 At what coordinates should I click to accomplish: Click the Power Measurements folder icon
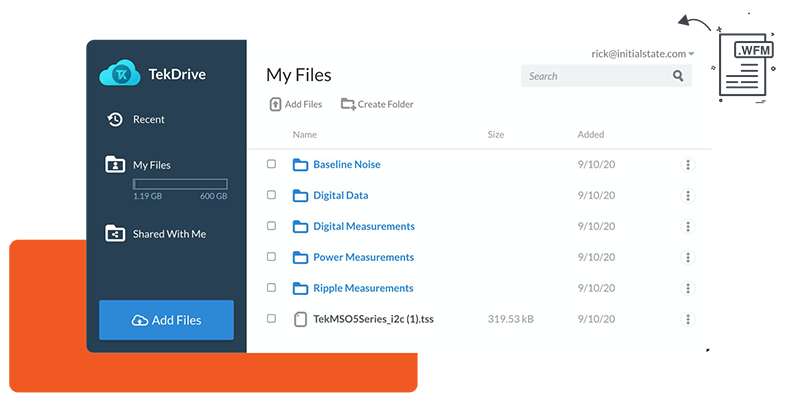point(300,258)
